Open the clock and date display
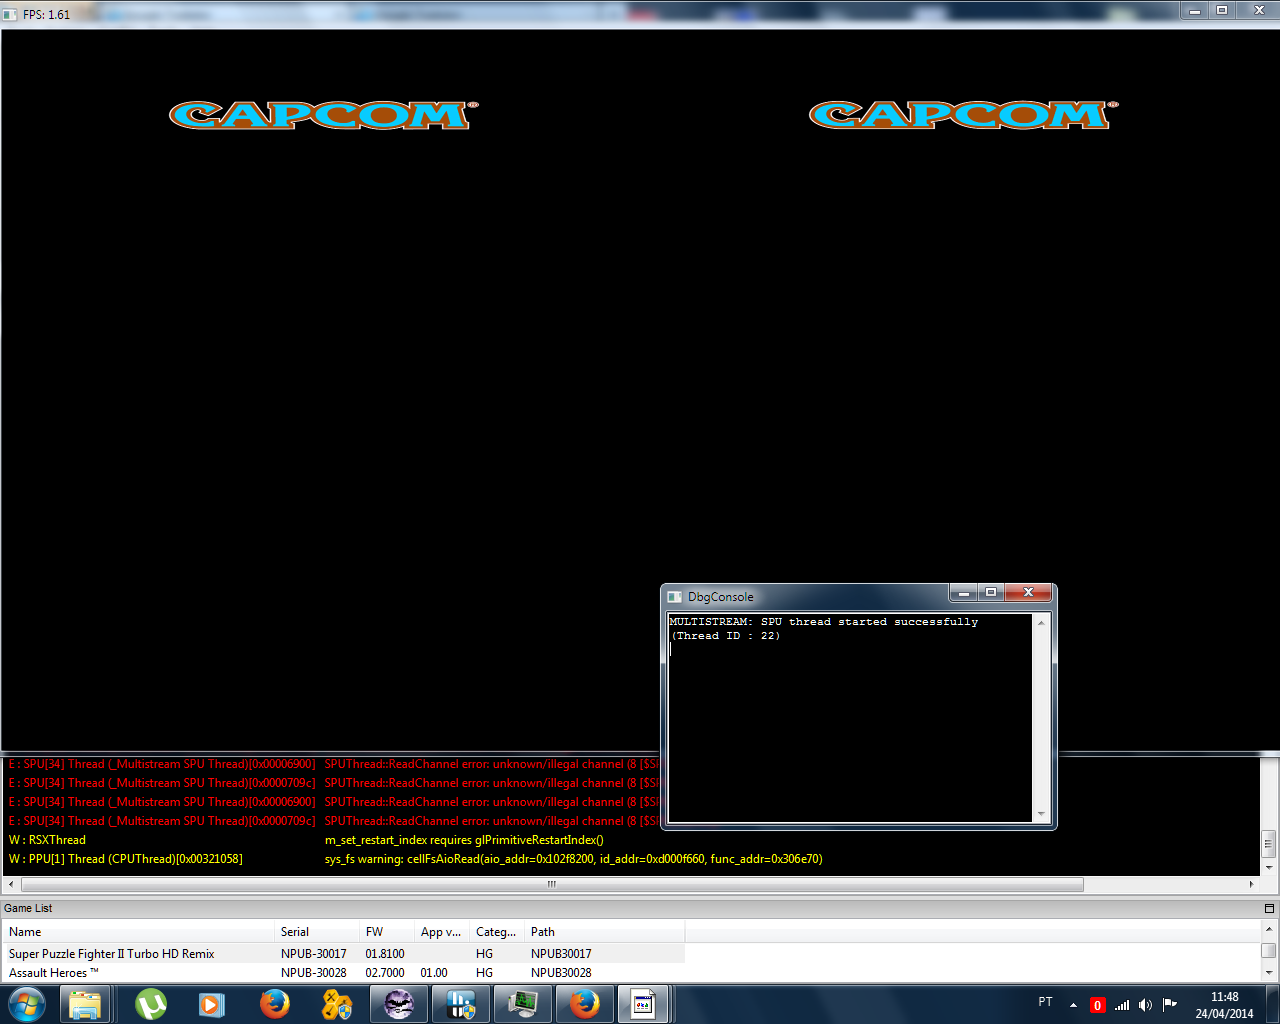Viewport: 1280px width, 1024px height. coord(1224,1005)
